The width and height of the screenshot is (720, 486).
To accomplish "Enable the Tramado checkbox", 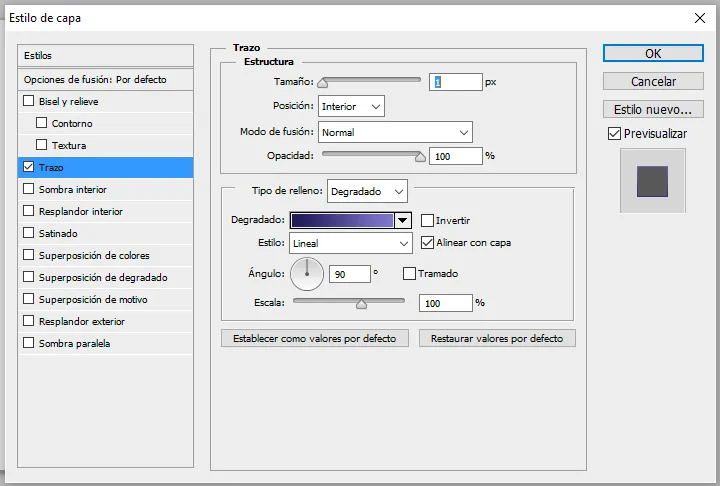I will click(x=409, y=273).
